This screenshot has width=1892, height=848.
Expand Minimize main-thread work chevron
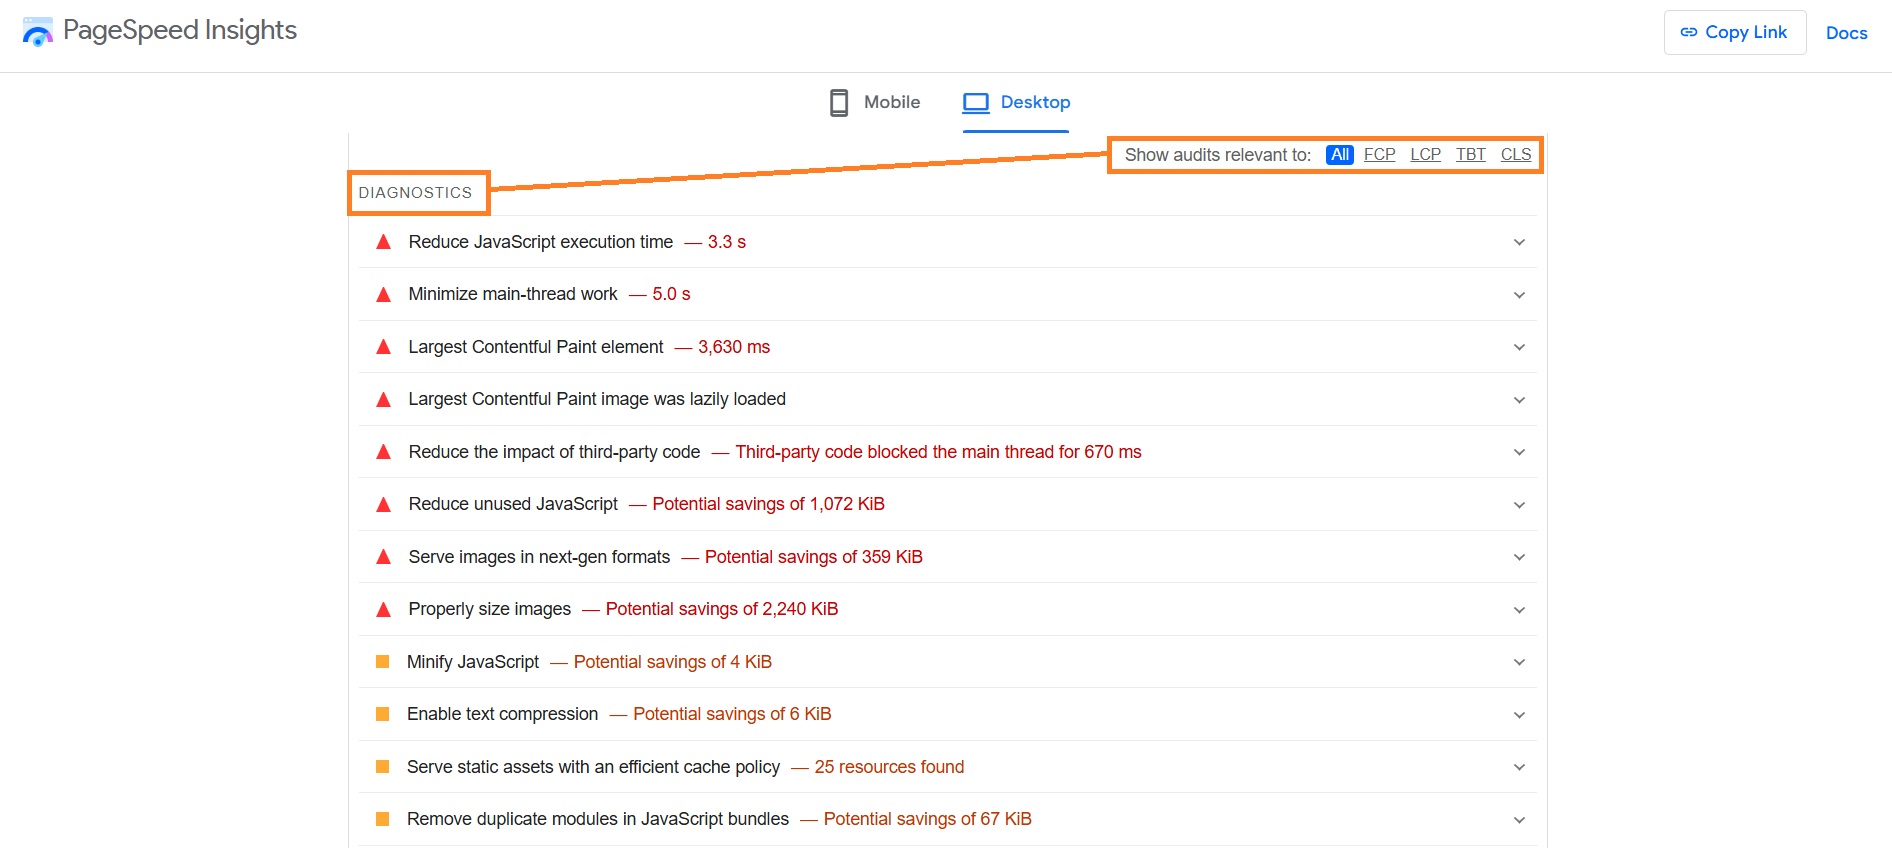[x=1519, y=295]
